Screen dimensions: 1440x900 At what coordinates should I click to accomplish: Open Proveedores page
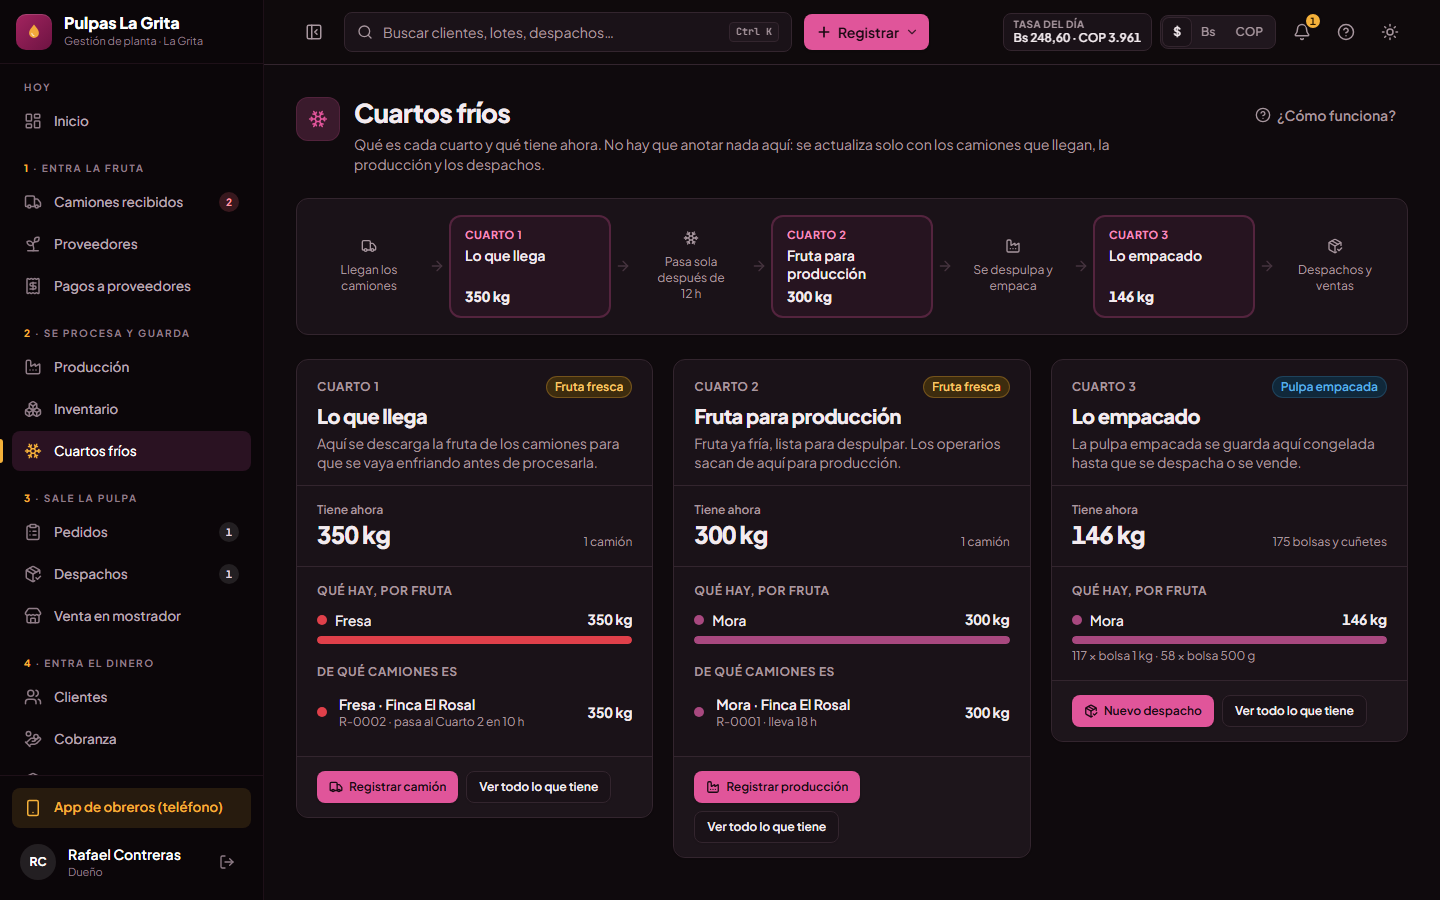point(131,244)
